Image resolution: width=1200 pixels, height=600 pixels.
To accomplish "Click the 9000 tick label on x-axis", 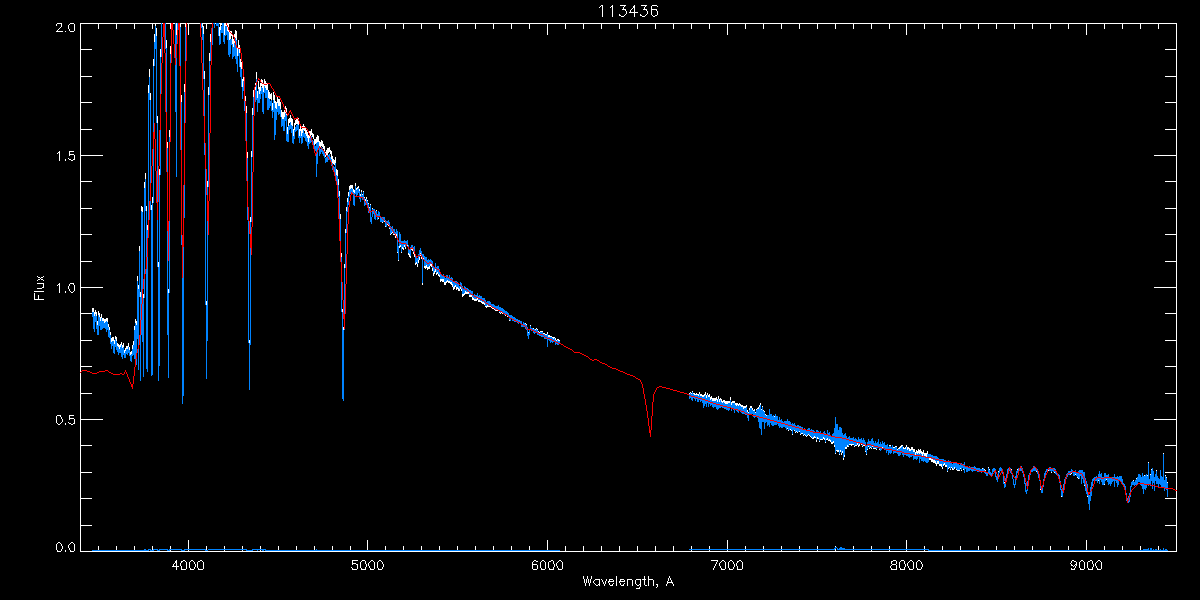I will click(1087, 564).
